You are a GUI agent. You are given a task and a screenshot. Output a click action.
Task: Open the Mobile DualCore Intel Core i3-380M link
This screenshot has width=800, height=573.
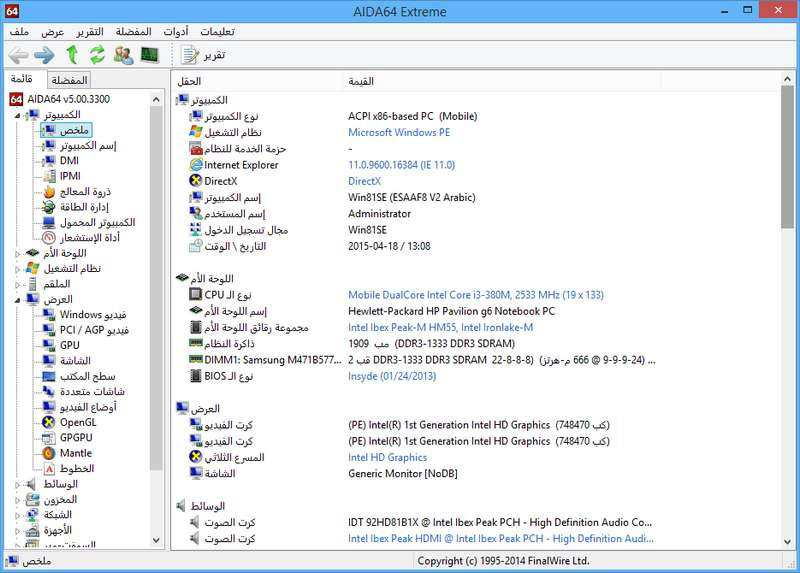[x=476, y=295]
